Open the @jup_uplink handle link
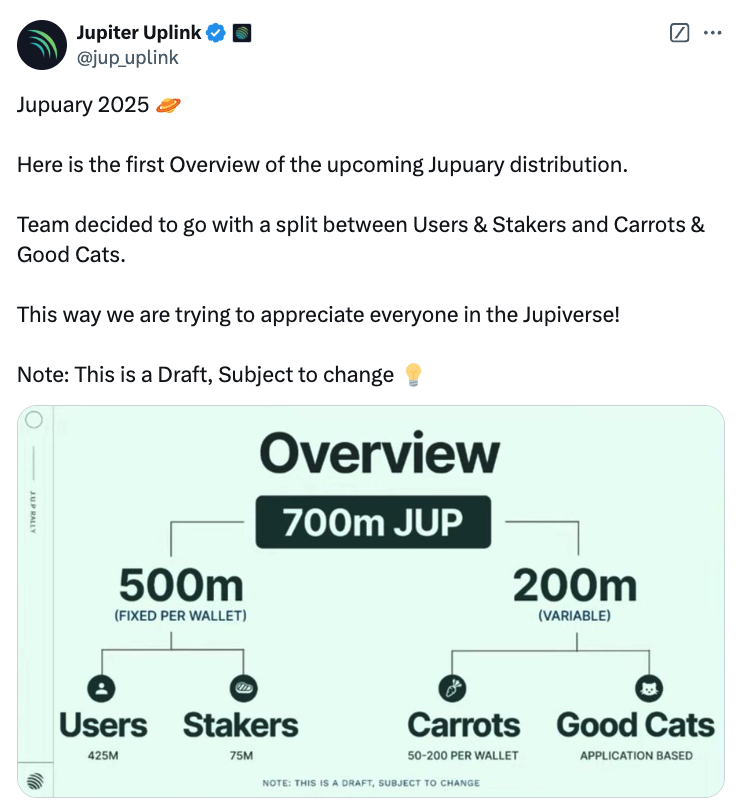Screen dimensions: 743x808 [x=127, y=57]
